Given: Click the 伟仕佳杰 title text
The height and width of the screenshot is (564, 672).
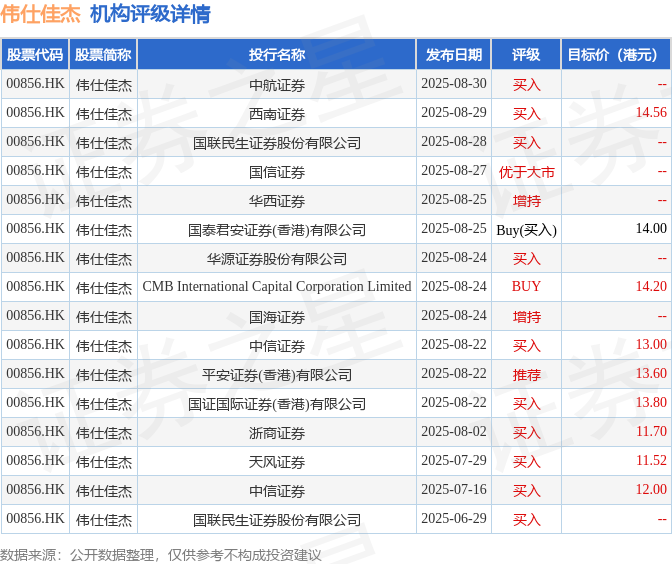Looking at the screenshot, I should (40, 14).
